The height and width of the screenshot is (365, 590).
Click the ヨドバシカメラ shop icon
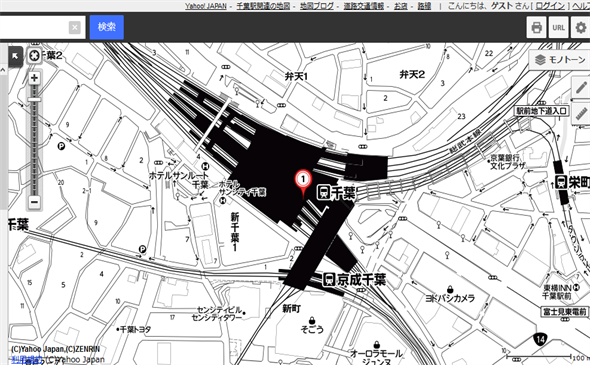(x=450, y=289)
